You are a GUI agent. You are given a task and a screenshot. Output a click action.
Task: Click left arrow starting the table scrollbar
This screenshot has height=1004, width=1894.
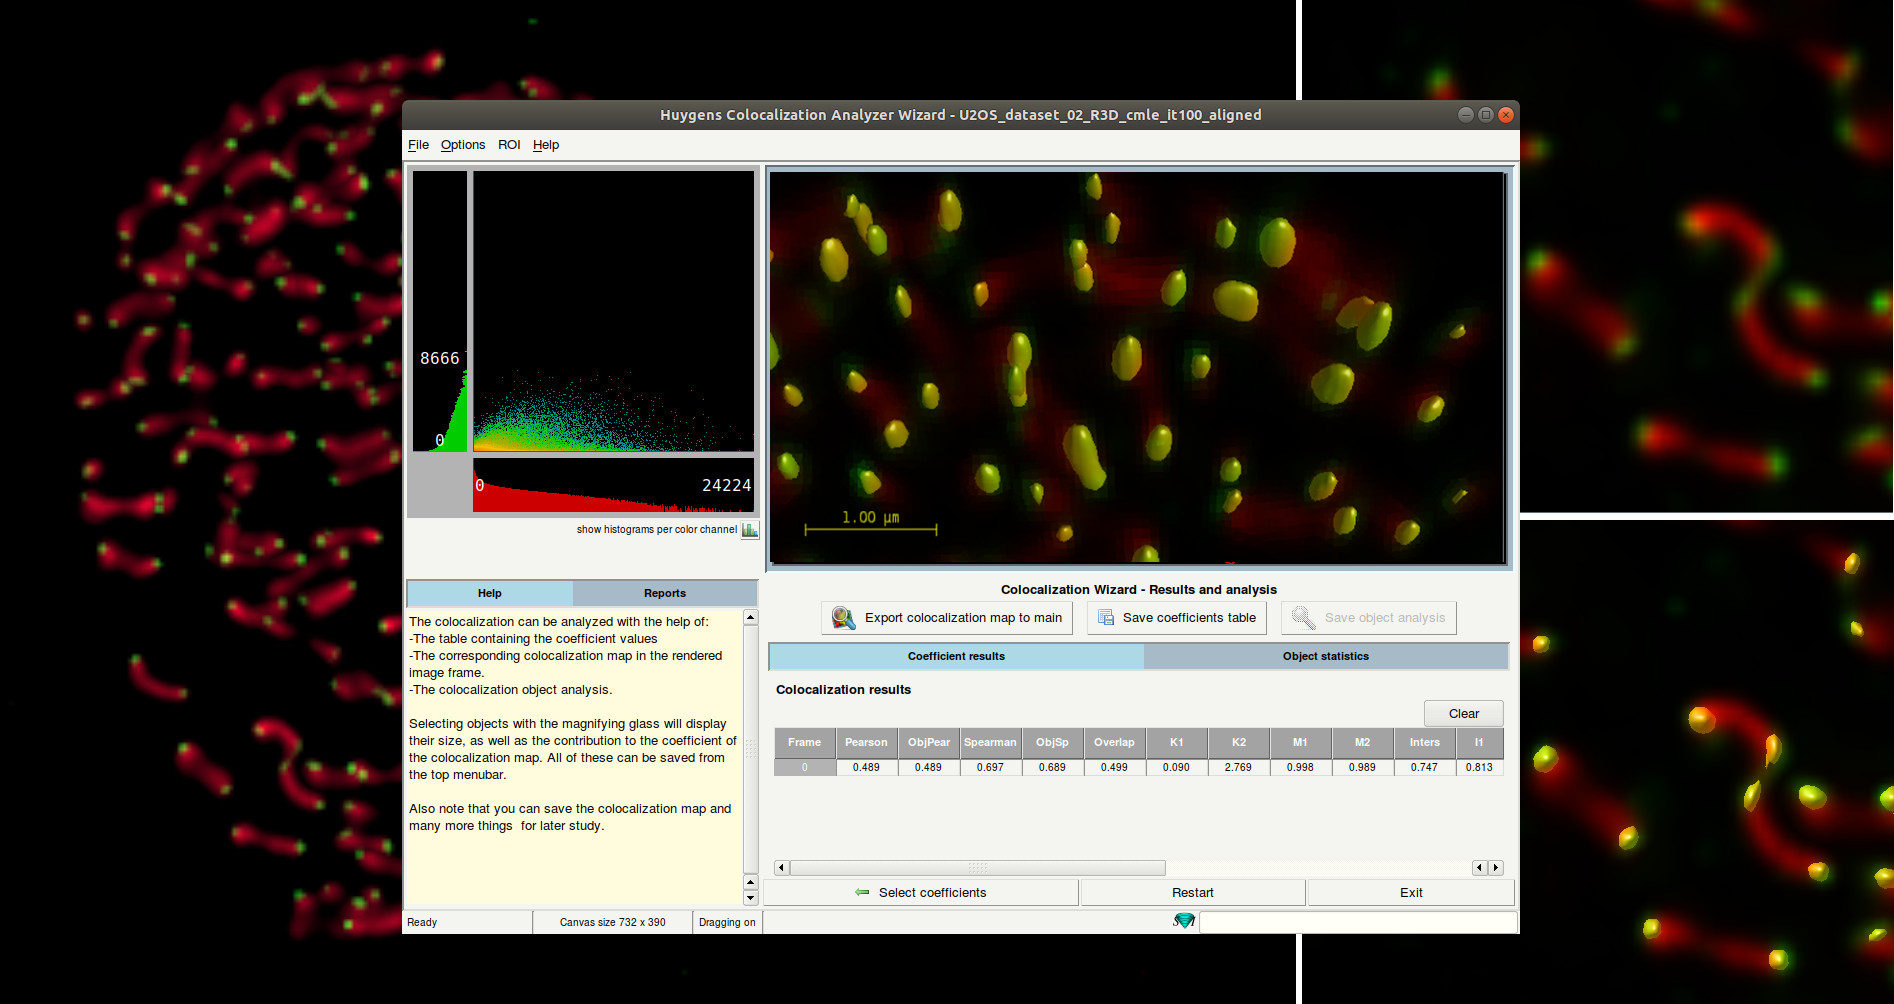coord(782,868)
